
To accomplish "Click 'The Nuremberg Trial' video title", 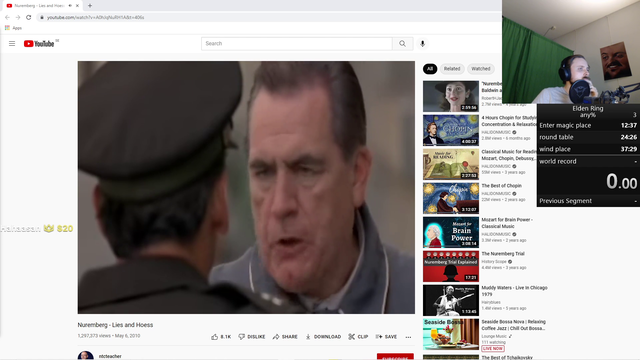I will pos(503,253).
